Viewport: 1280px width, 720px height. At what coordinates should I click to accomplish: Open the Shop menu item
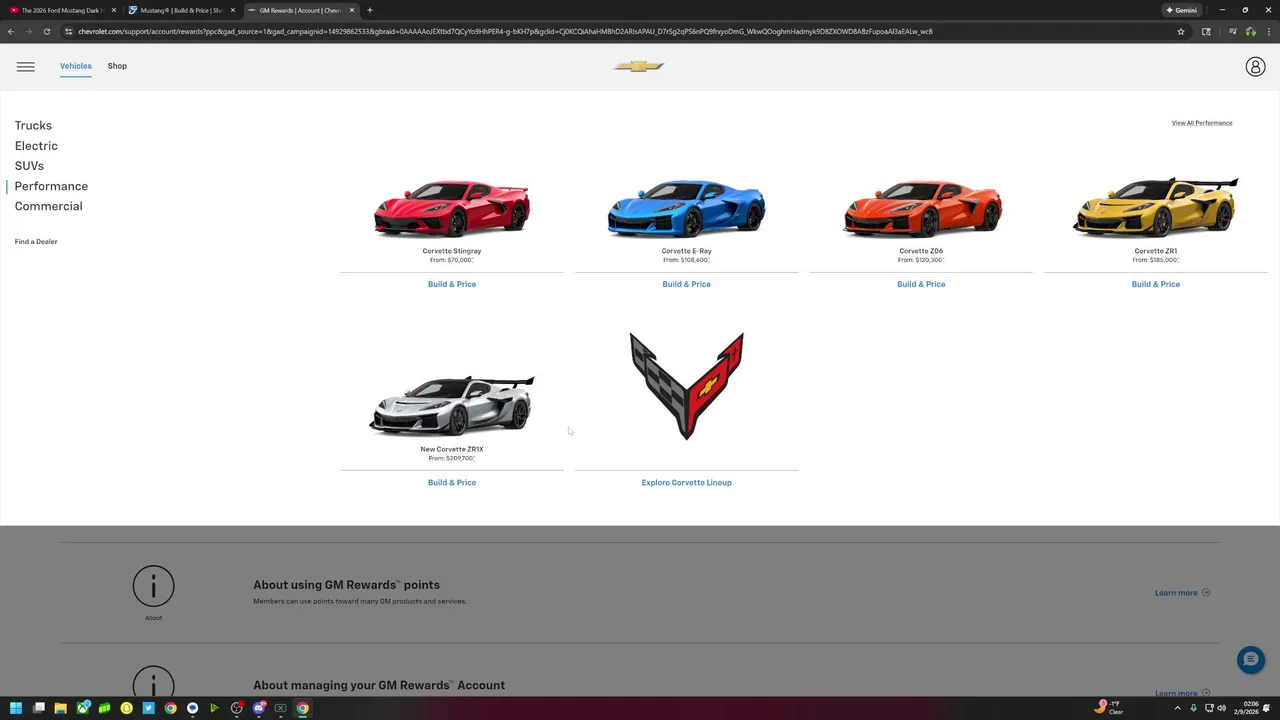click(117, 66)
